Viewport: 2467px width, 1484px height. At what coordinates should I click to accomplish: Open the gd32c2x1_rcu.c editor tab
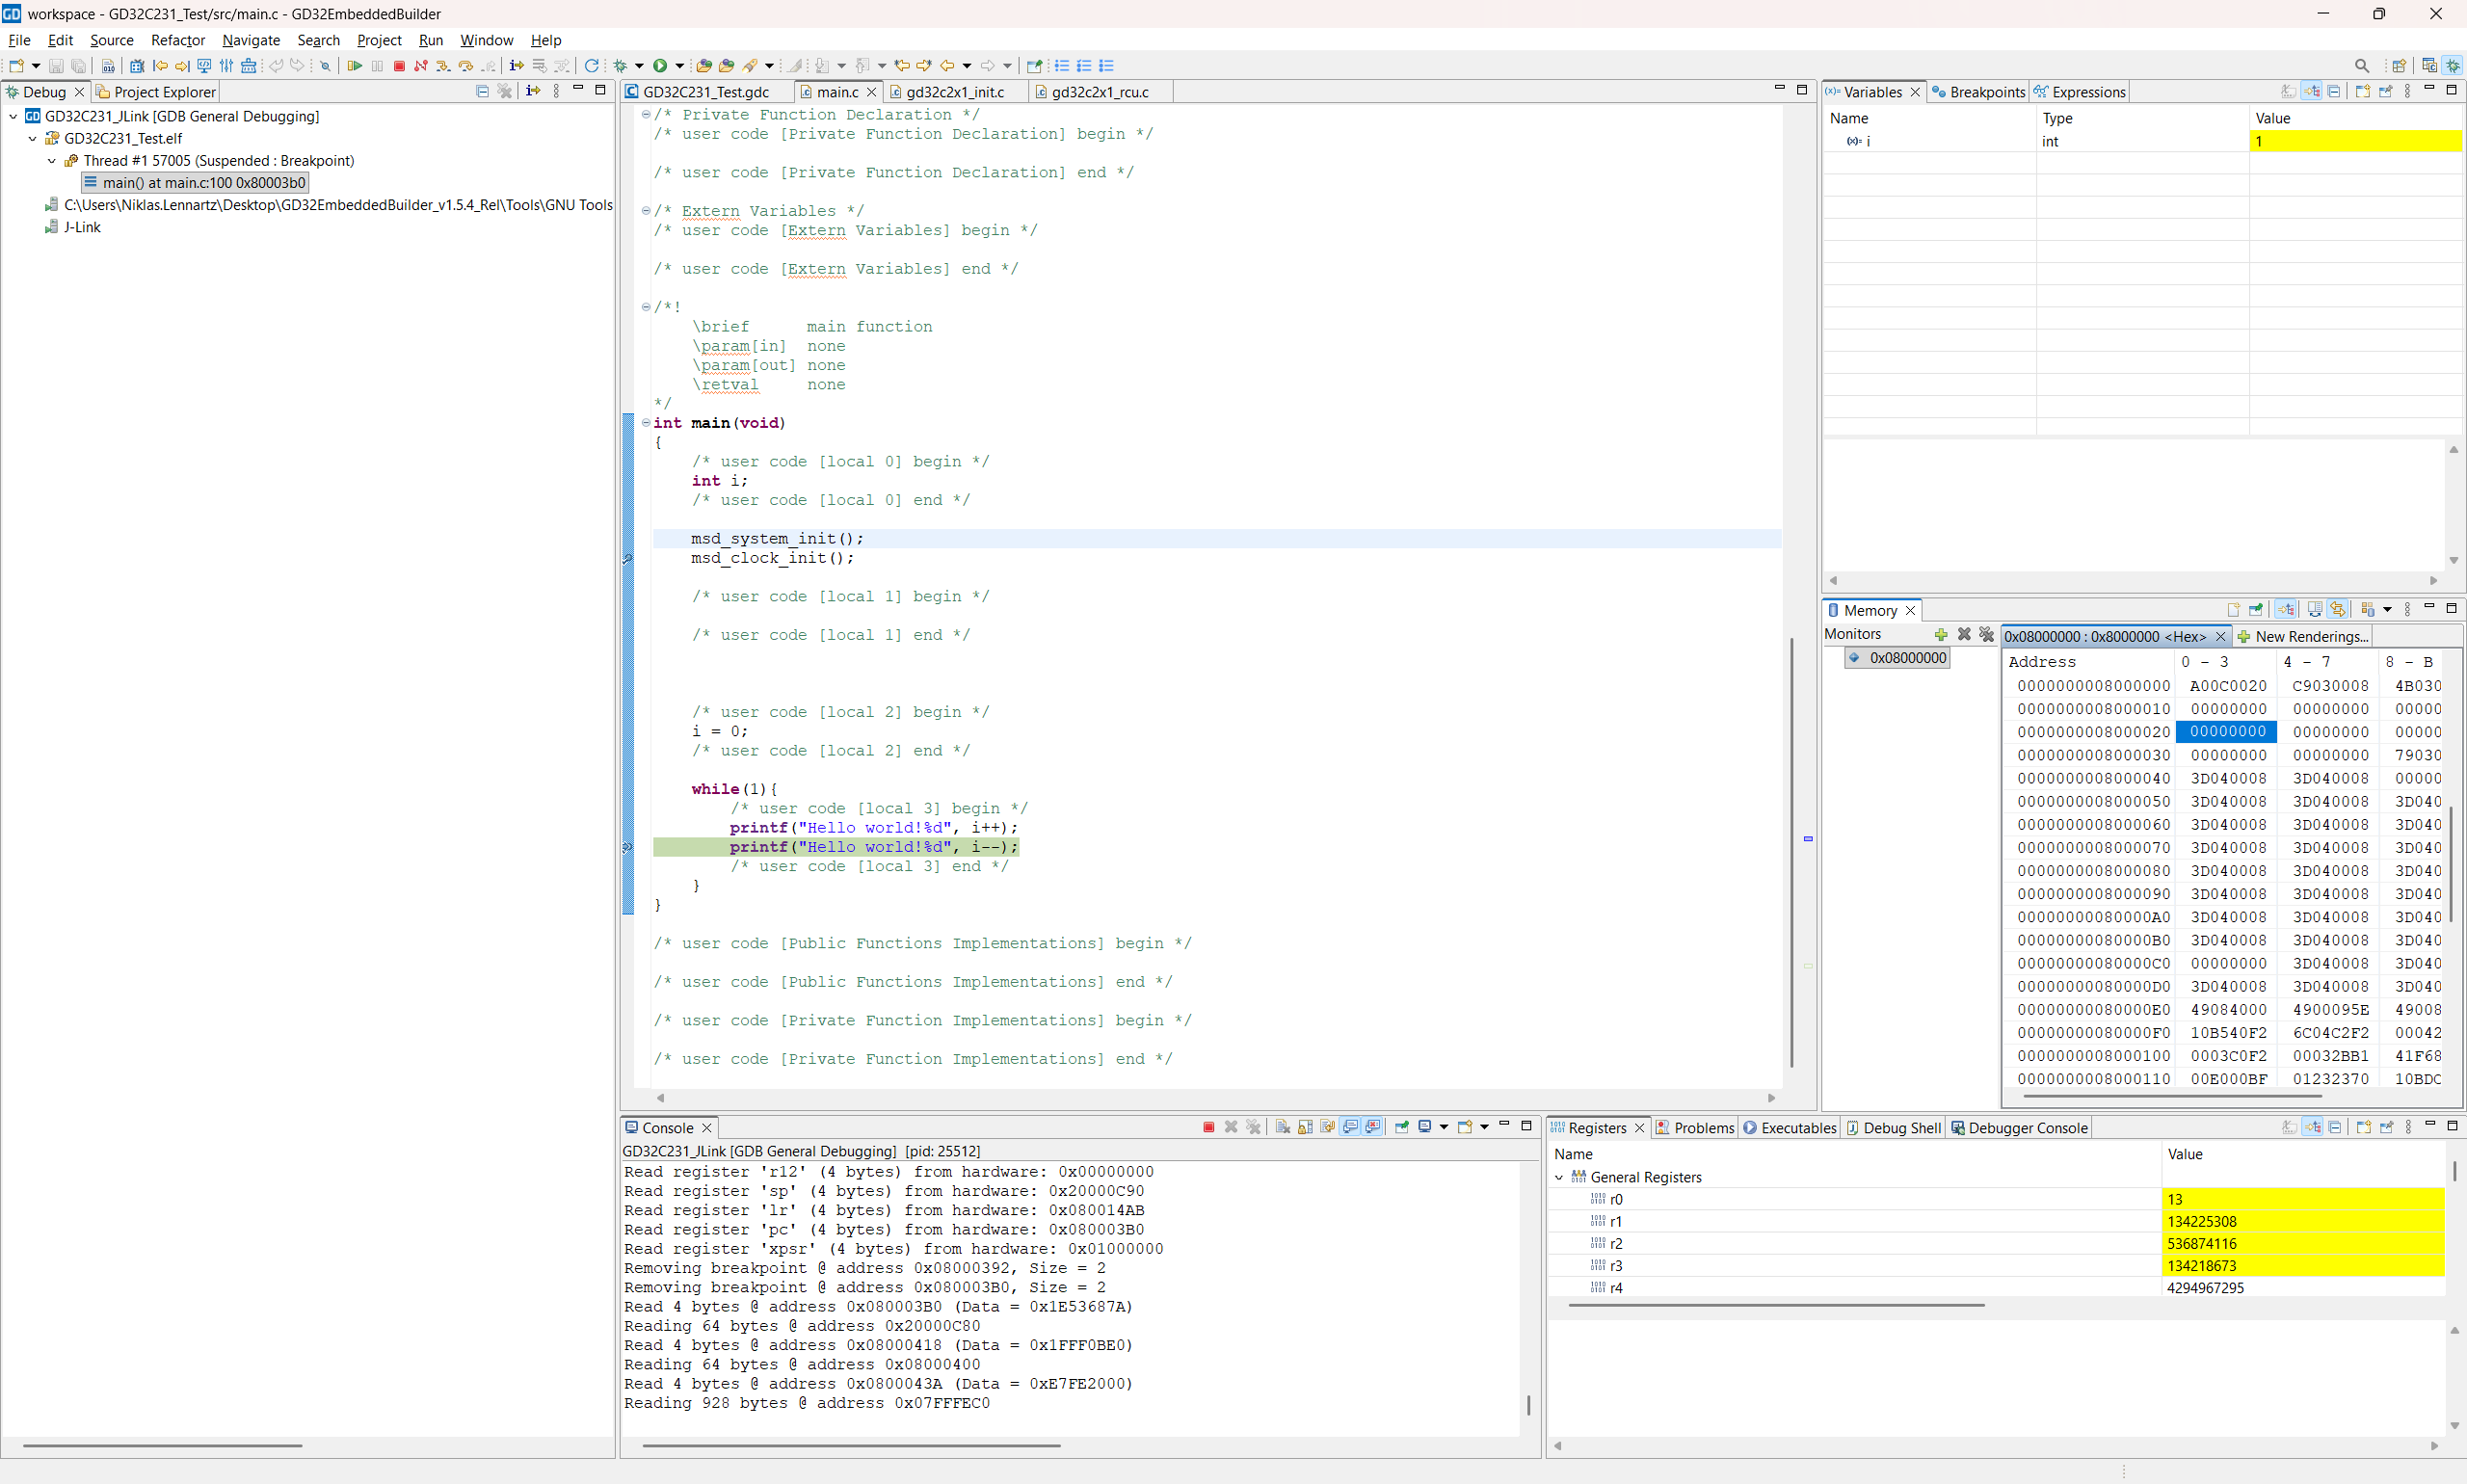coord(1099,92)
